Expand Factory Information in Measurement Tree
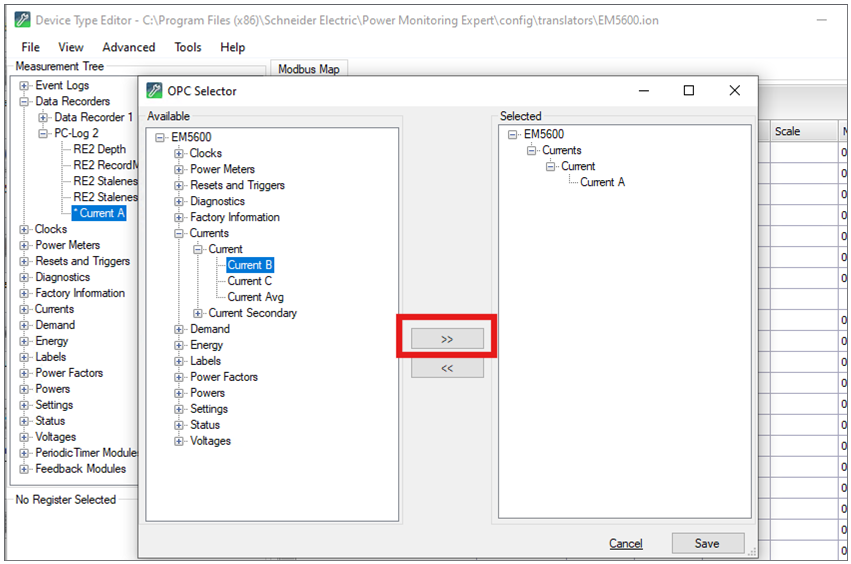 tap(24, 294)
